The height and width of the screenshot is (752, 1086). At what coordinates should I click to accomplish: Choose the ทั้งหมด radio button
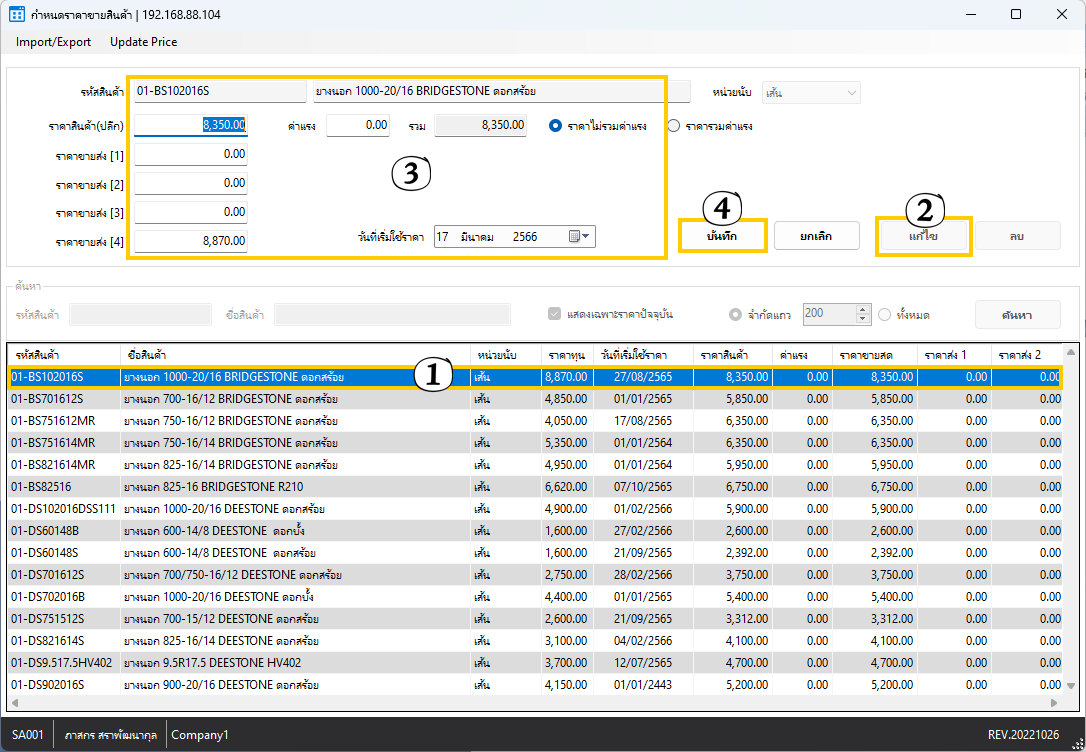point(884,314)
